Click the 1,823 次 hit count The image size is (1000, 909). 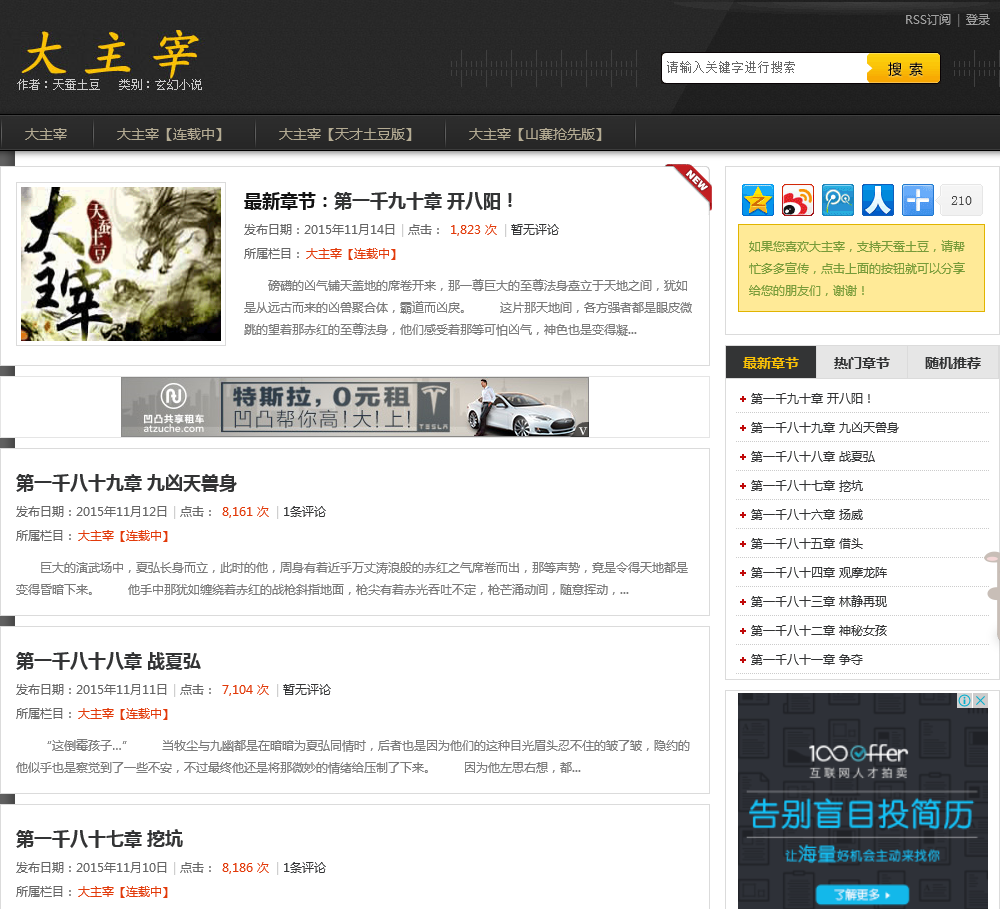coord(473,230)
